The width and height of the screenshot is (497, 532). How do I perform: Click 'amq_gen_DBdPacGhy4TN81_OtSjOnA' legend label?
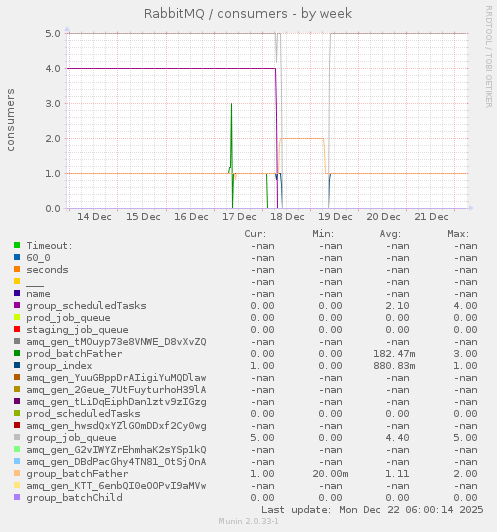pos(116,462)
